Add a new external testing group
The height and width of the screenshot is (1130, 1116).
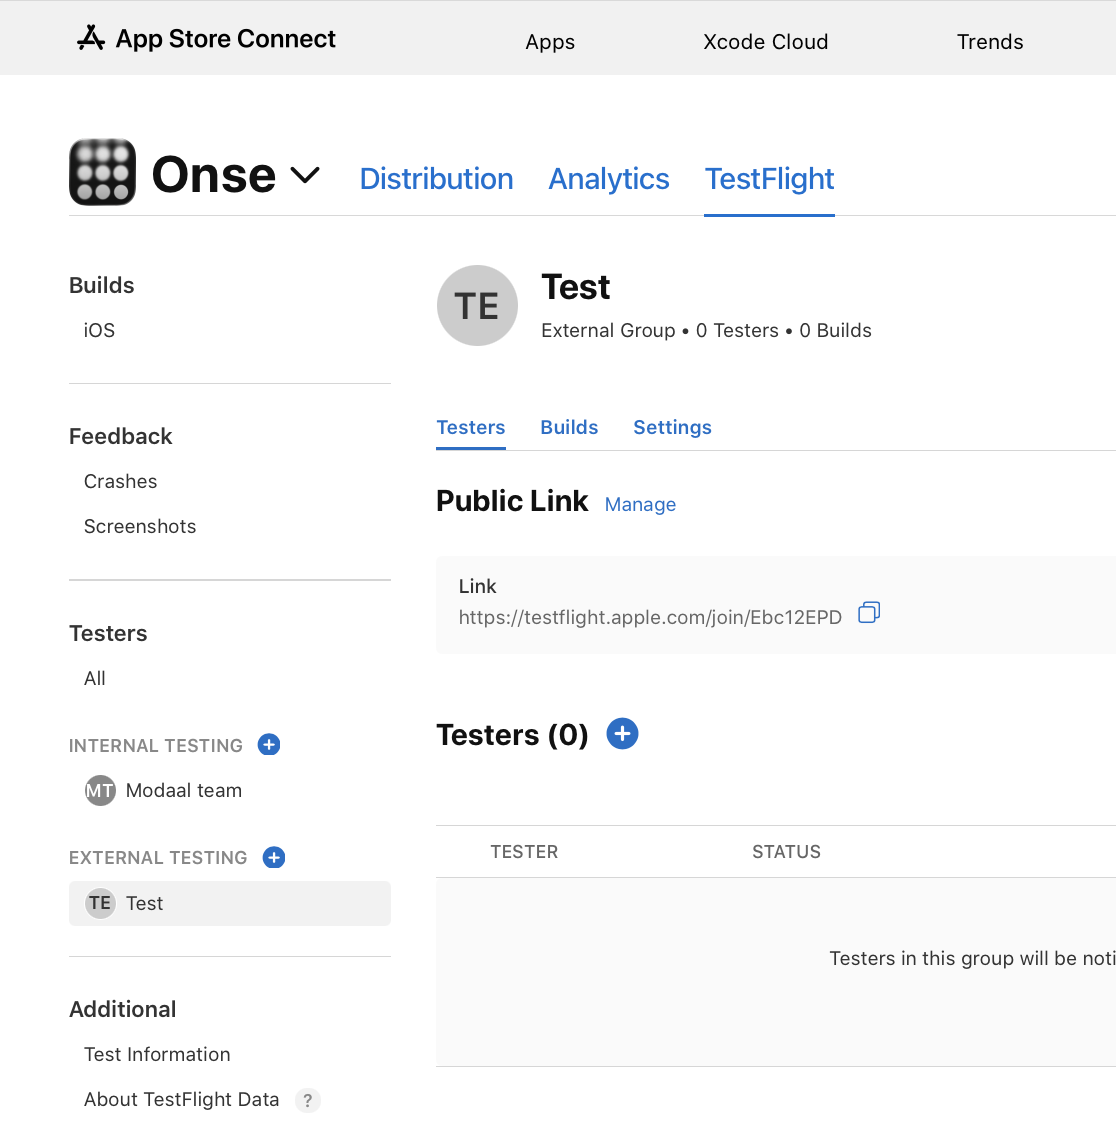tap(274, 857)
